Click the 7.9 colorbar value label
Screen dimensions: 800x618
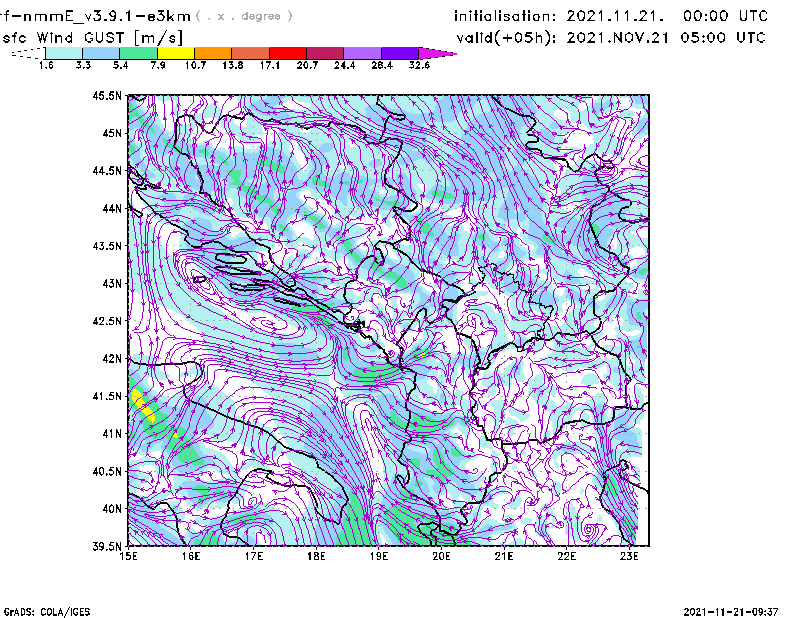tap(158, 65)
